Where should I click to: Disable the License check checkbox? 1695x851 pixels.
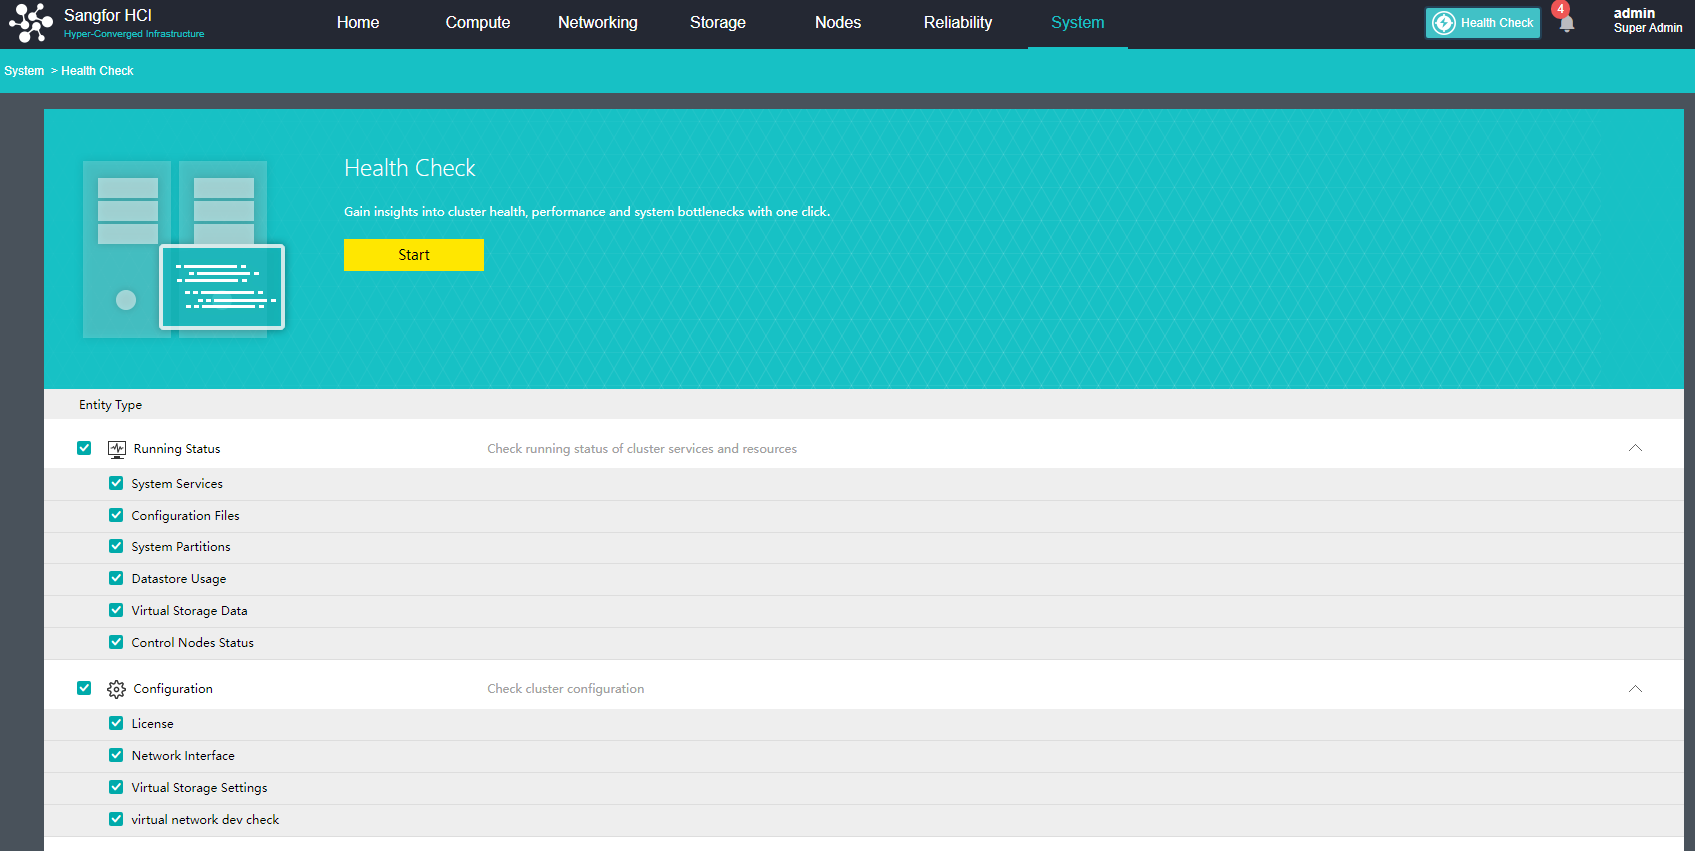coord(116,723)
